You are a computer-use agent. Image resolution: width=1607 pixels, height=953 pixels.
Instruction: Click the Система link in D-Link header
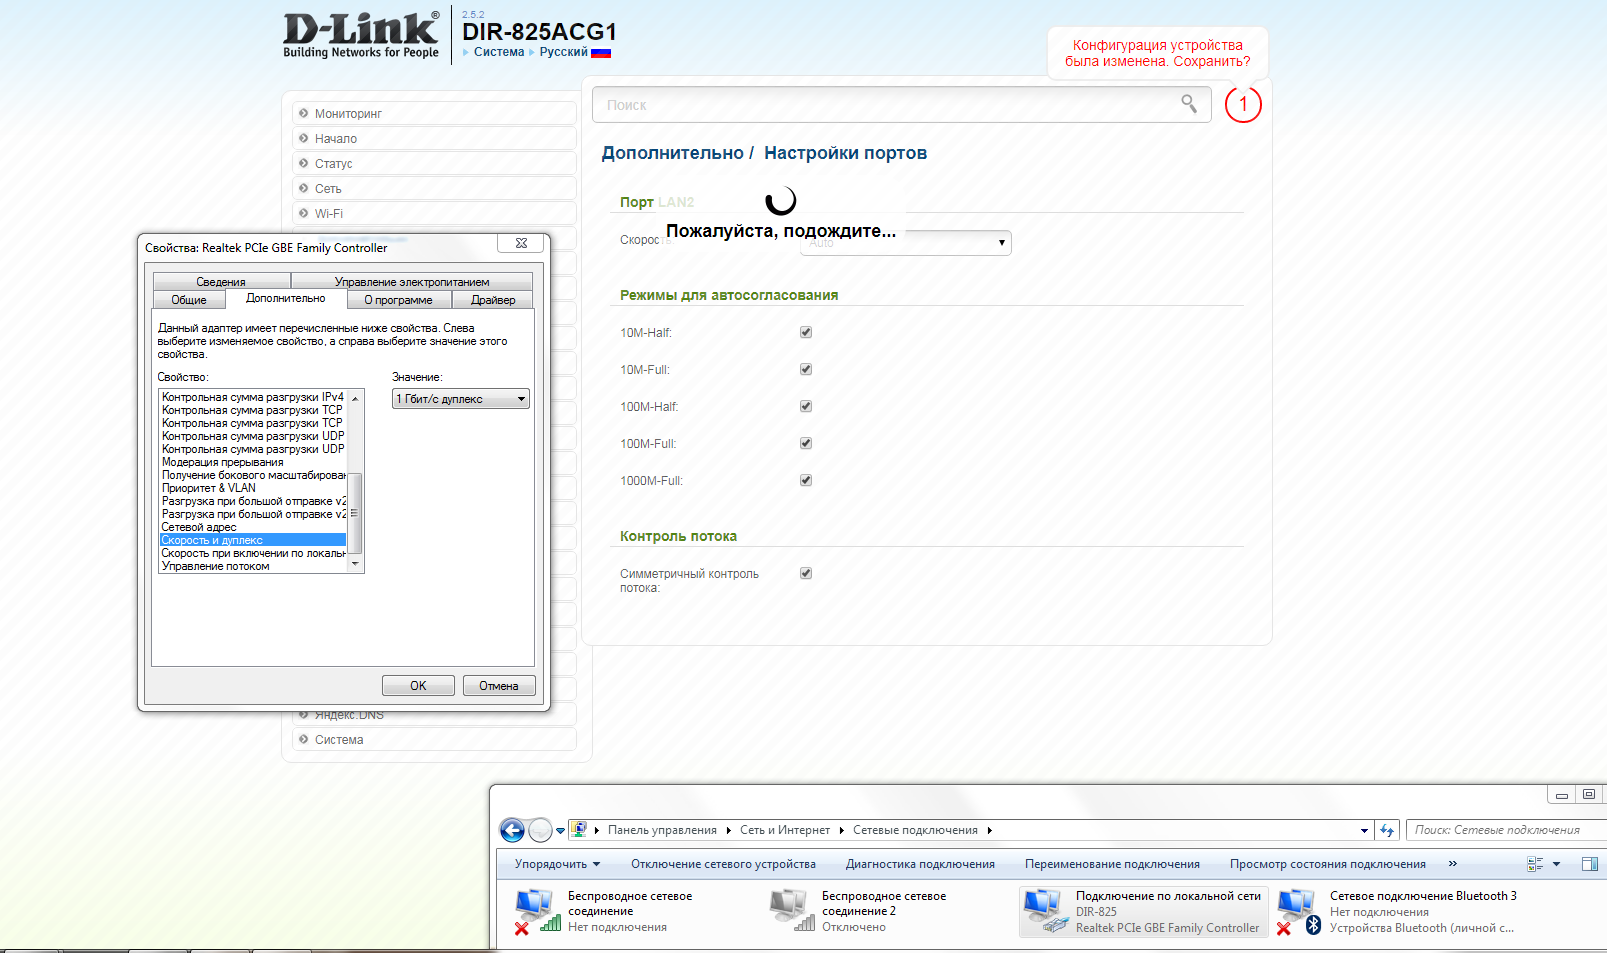pyautogui.click(x=499, y=52)
